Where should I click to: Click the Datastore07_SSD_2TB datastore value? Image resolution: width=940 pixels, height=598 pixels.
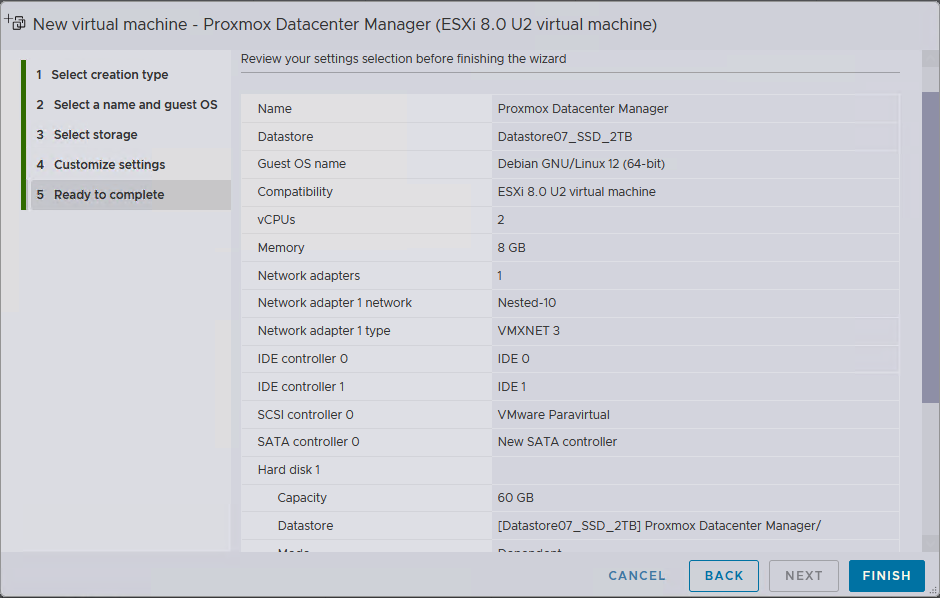(x=564, y=136)
